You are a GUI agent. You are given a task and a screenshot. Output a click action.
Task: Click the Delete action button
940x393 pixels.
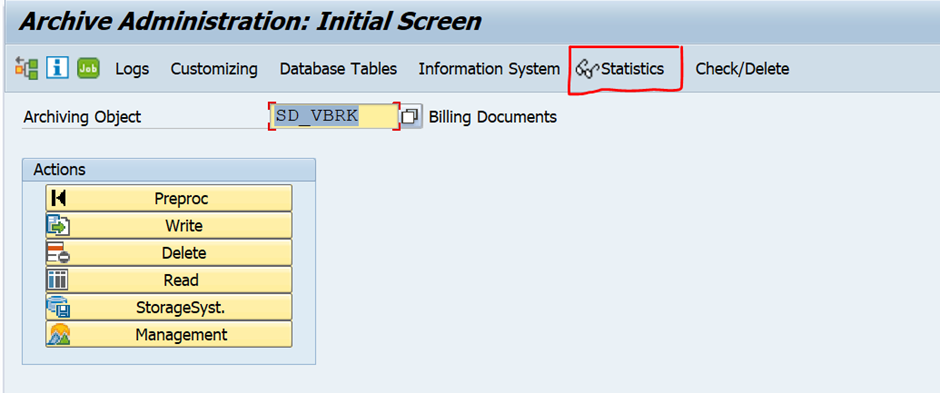[x=169, y=253]
